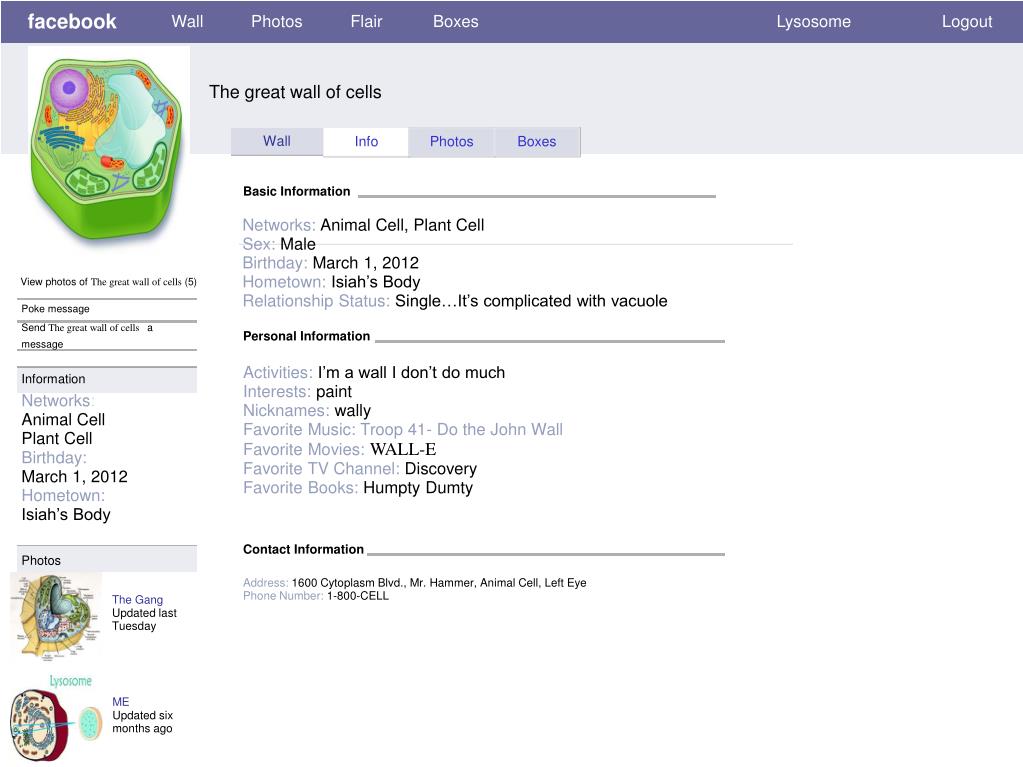Click the Relationship Status text
1023x767 pixels.
[x=531, y=301]
